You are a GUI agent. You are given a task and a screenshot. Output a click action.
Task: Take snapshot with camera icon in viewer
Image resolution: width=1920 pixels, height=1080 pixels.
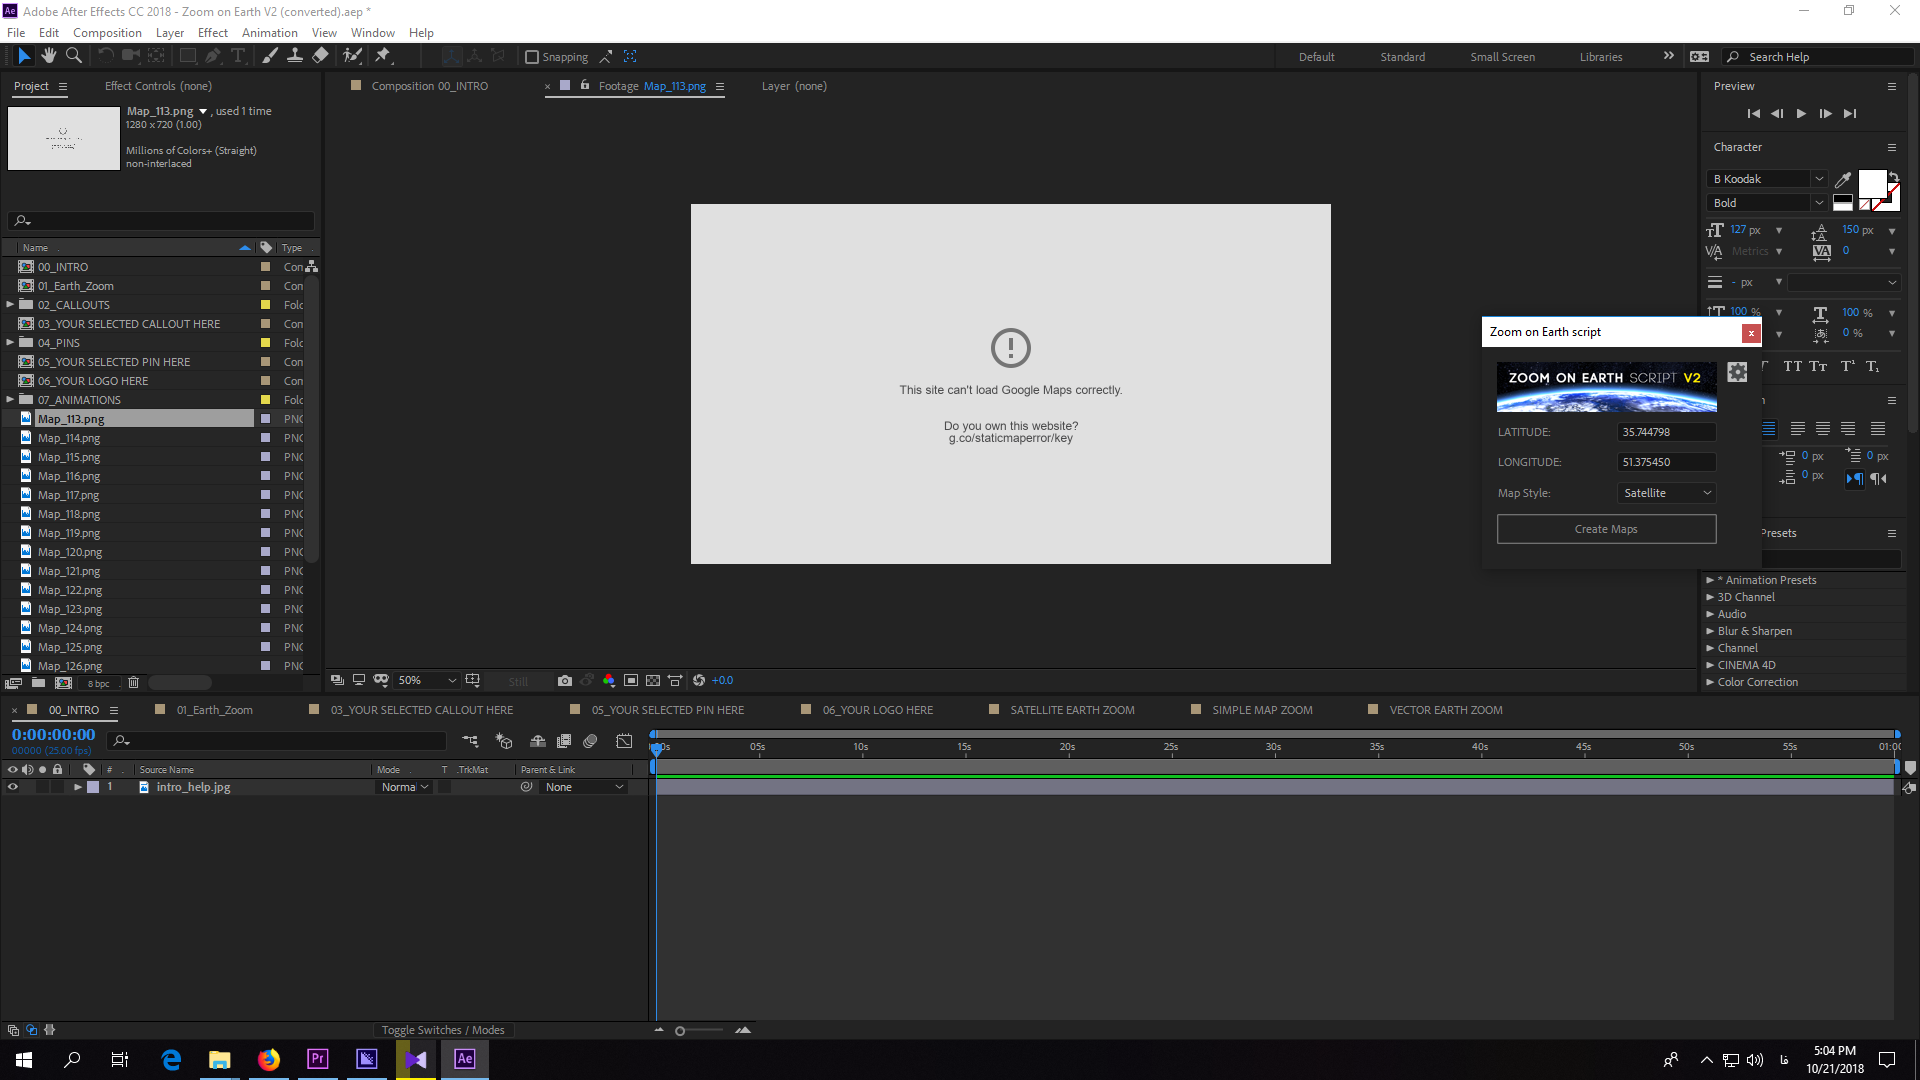(565, 680)
